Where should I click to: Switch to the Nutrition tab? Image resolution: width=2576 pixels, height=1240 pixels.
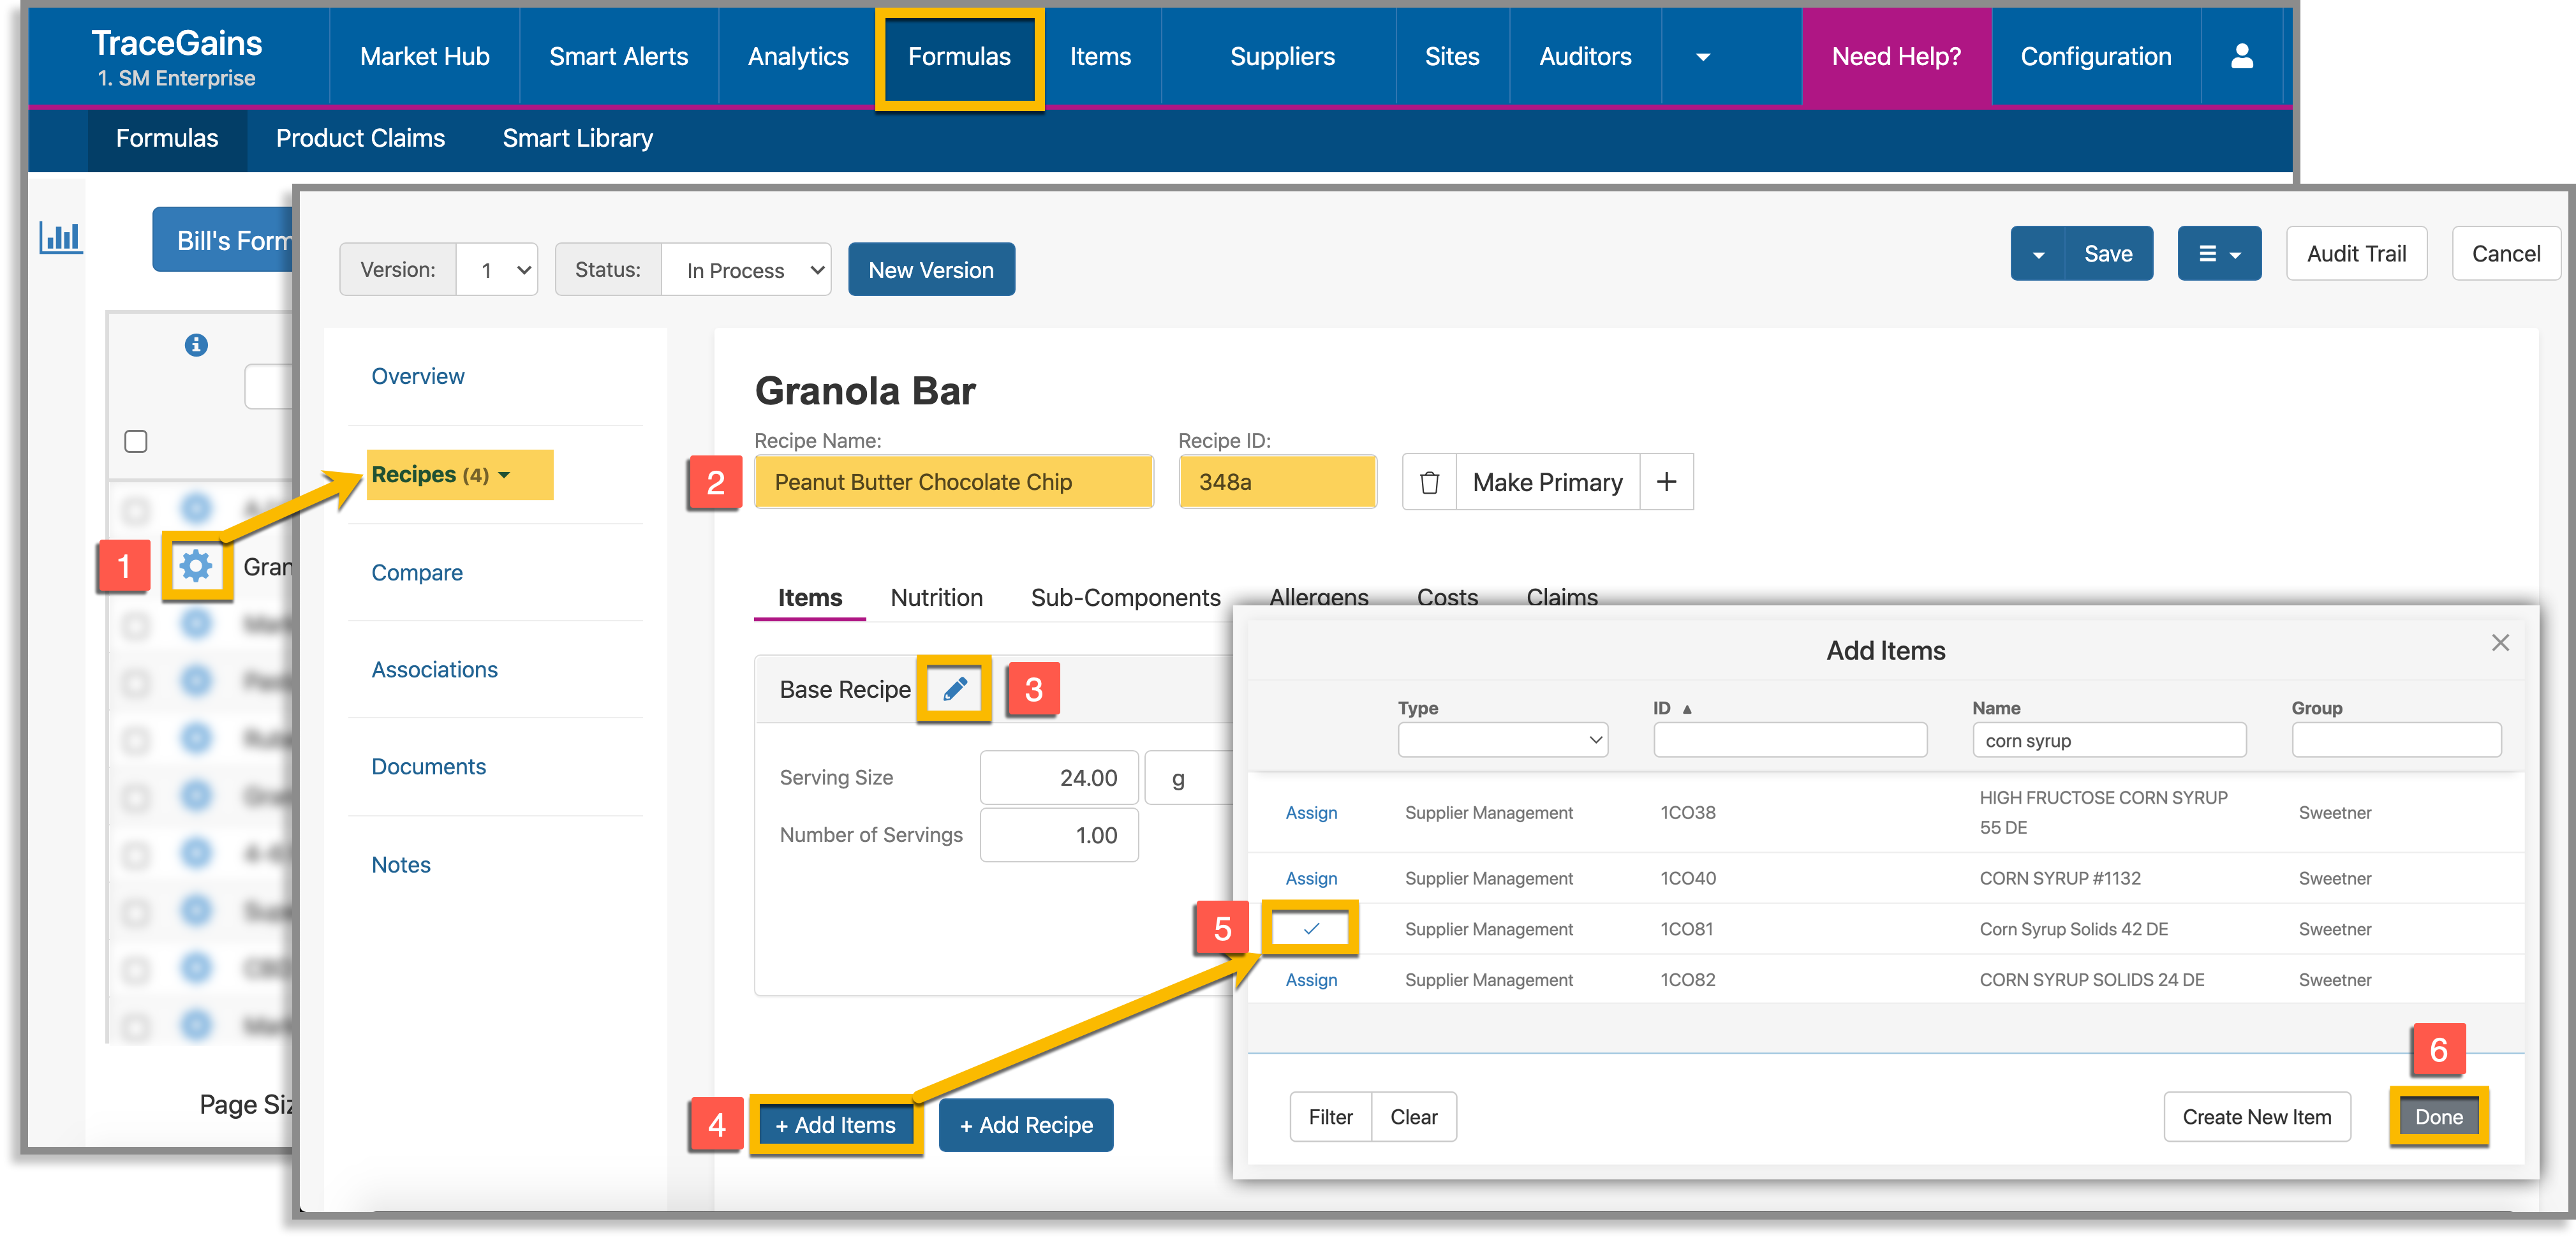[936, 598]
